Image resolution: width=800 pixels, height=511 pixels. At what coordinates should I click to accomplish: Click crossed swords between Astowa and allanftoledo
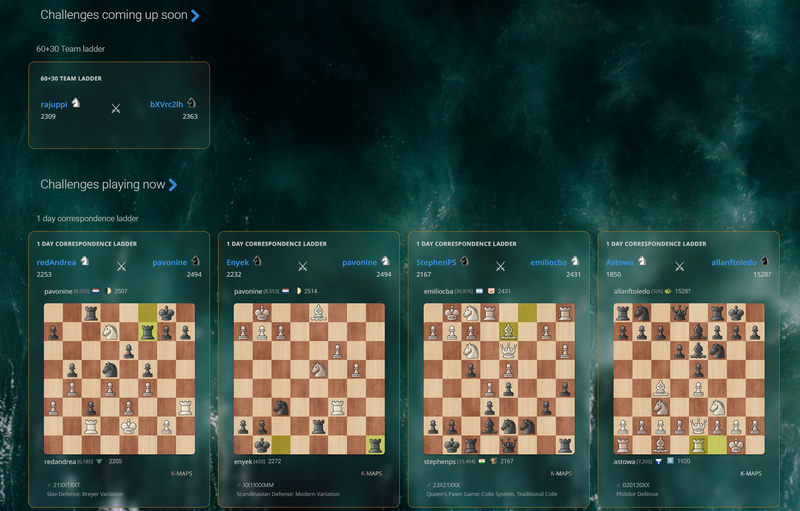click(x=680, y=266)
